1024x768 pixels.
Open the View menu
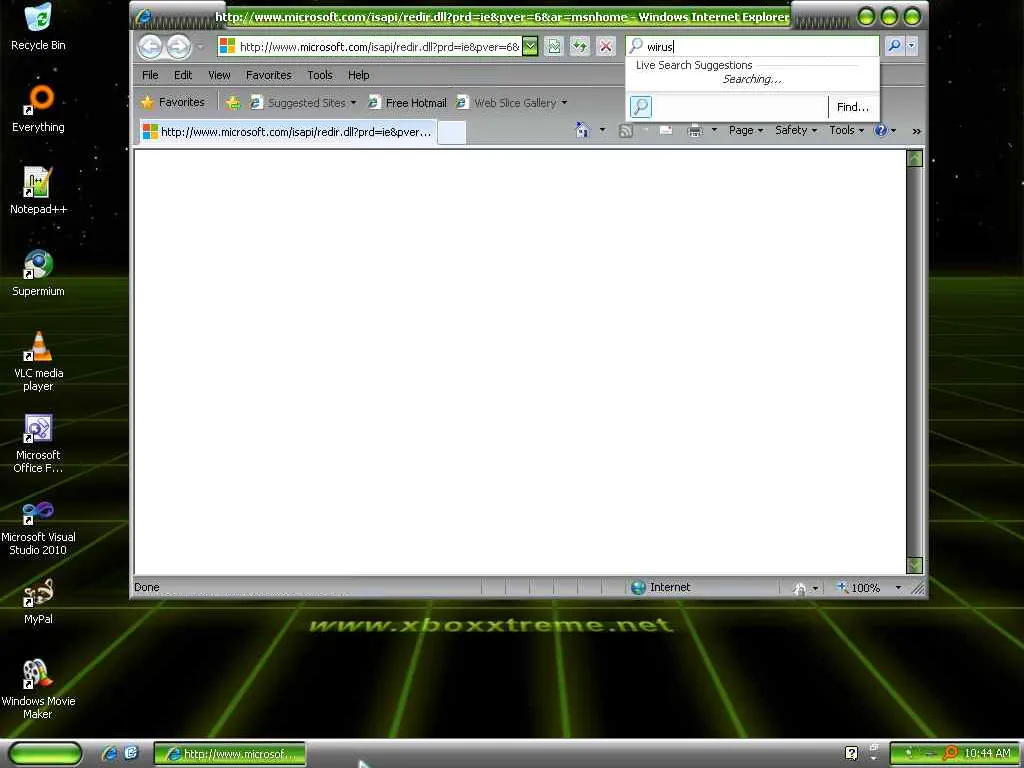pos(219,75)
